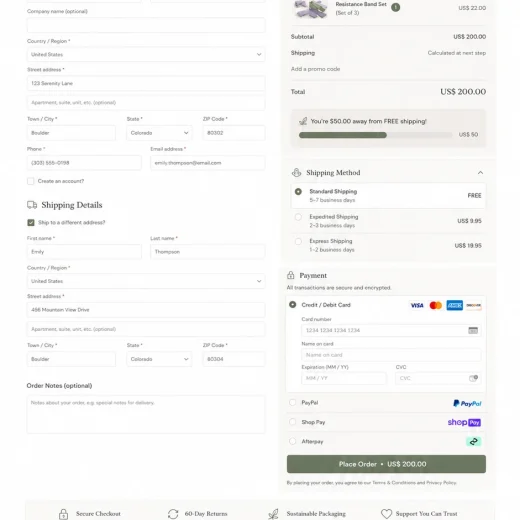Select PayPal payment radio button
The width and height of the screenshot is (520, 520).
pyautogui.click(x=293, y=403)
